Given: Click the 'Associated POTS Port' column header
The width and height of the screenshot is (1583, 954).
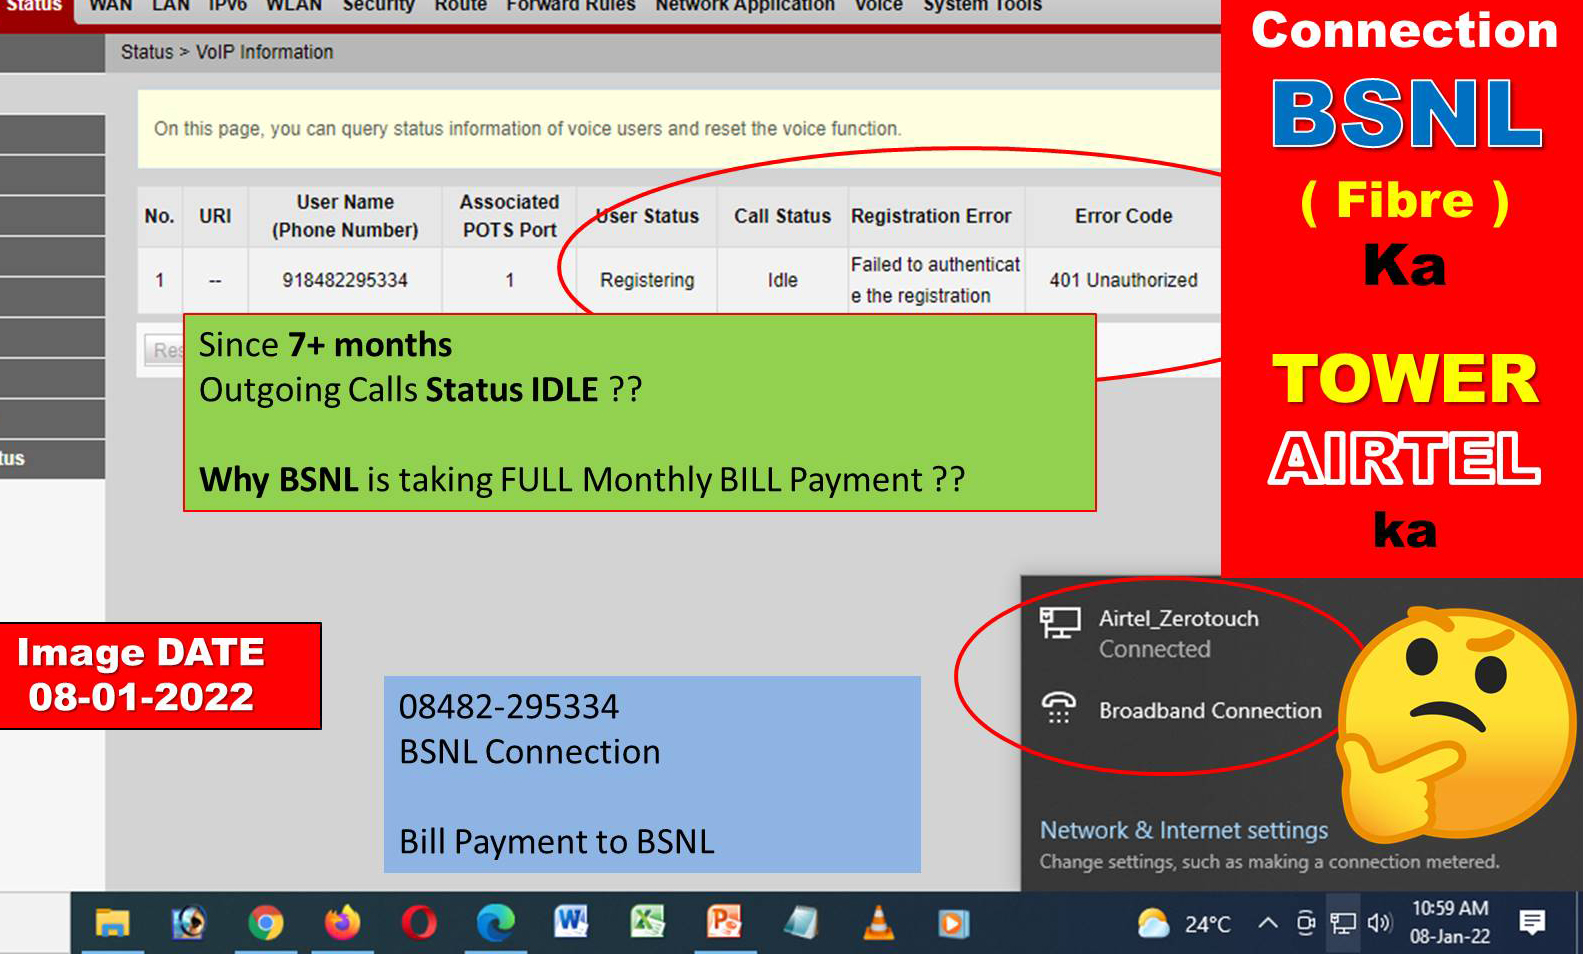Looking at the screenshot, I should tap(509, 216).
